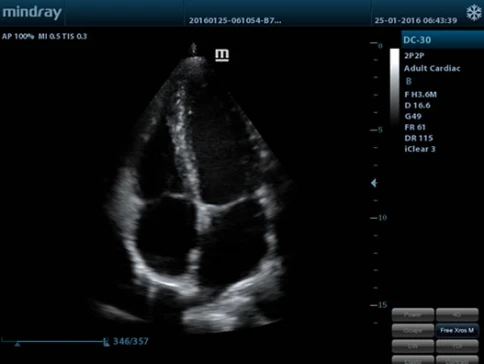Click the snowflake freeze icon
The image size is (484, 364).
(474, 13)
